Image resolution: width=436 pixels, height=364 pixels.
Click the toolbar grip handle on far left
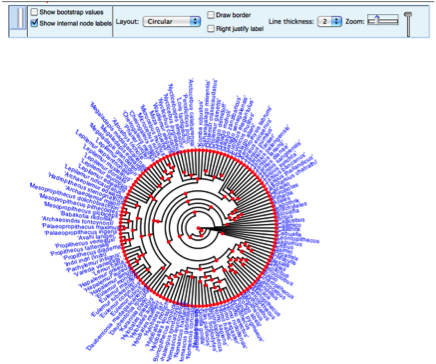coord(18,18)
